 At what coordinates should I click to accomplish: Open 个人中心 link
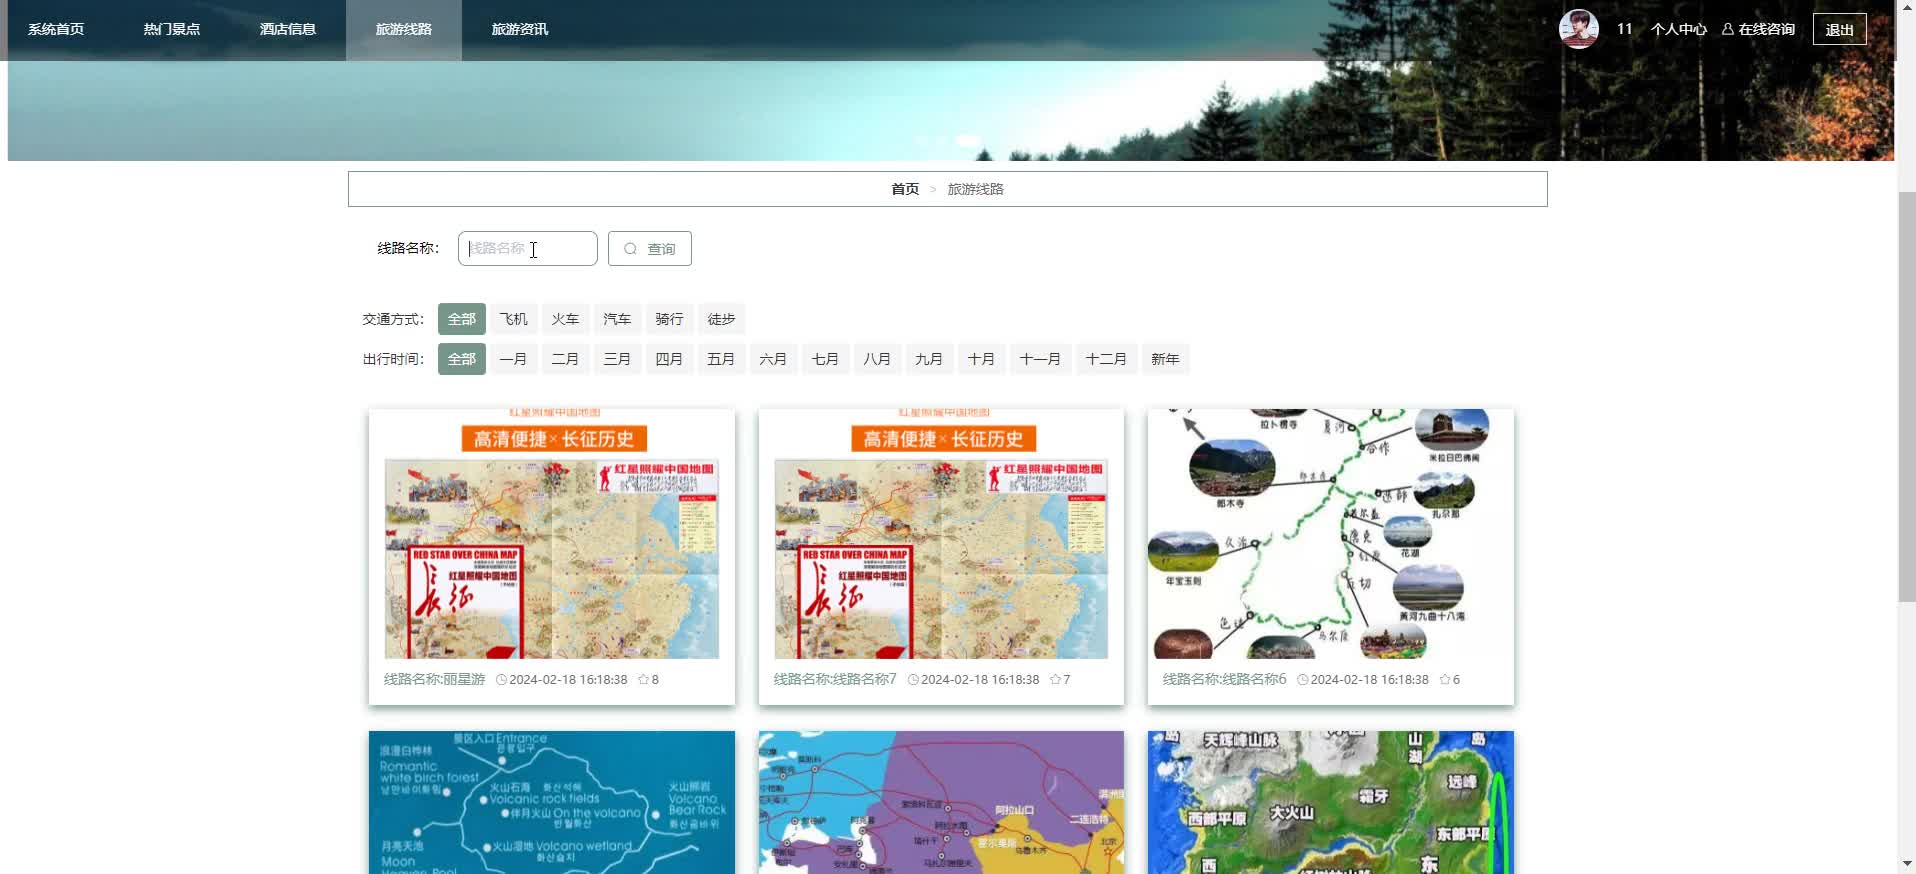(1678, 30)
